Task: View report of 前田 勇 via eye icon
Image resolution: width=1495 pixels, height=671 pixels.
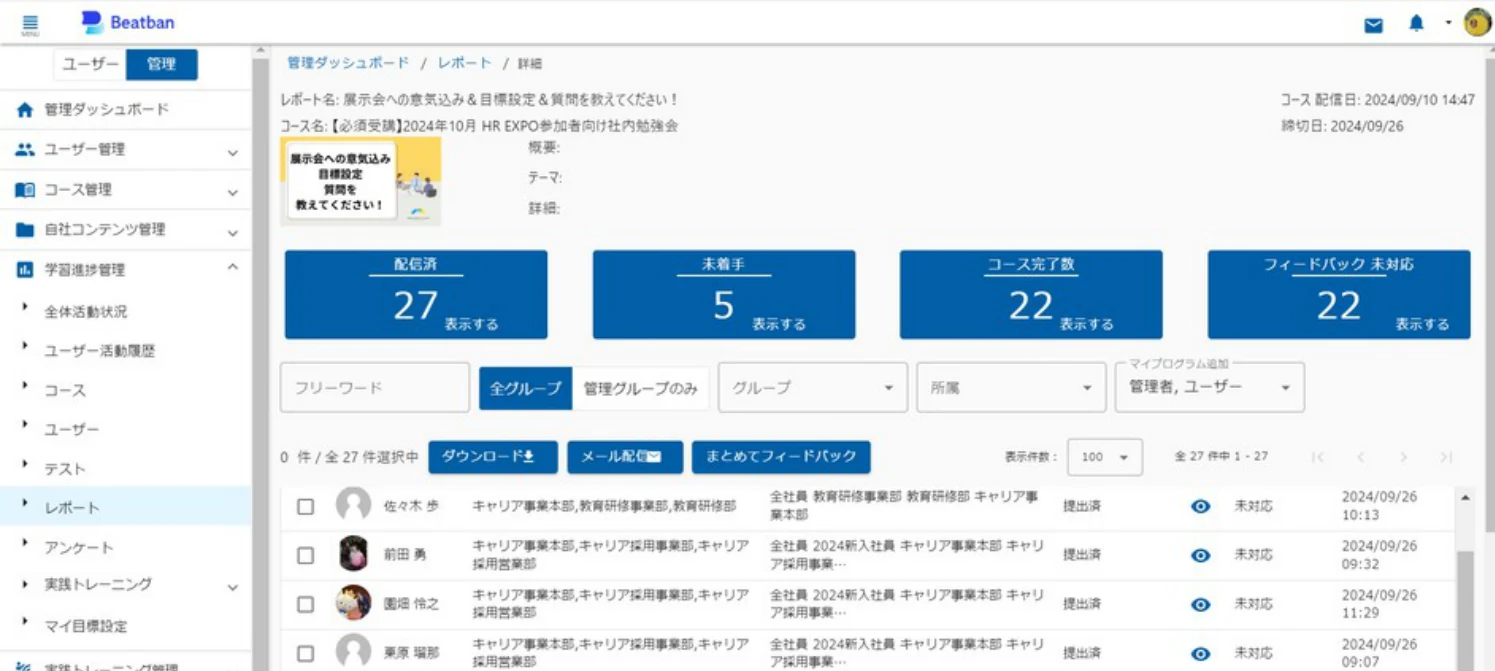Action: pyautogui.click(x=1201, y=555)
